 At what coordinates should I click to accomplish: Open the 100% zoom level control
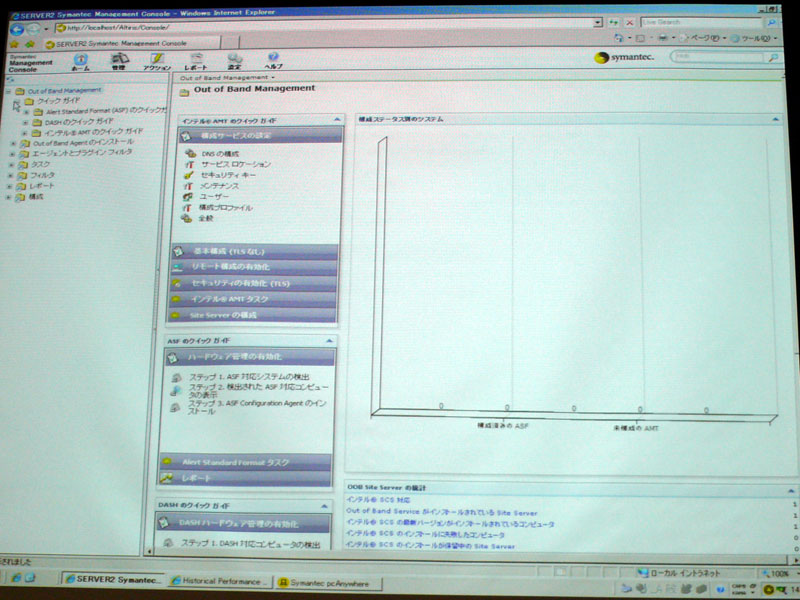tap(779, 574)
